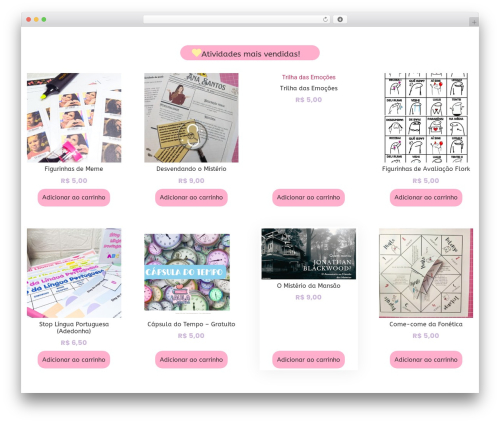Add Cápsula do Tempo to cart

191,359
